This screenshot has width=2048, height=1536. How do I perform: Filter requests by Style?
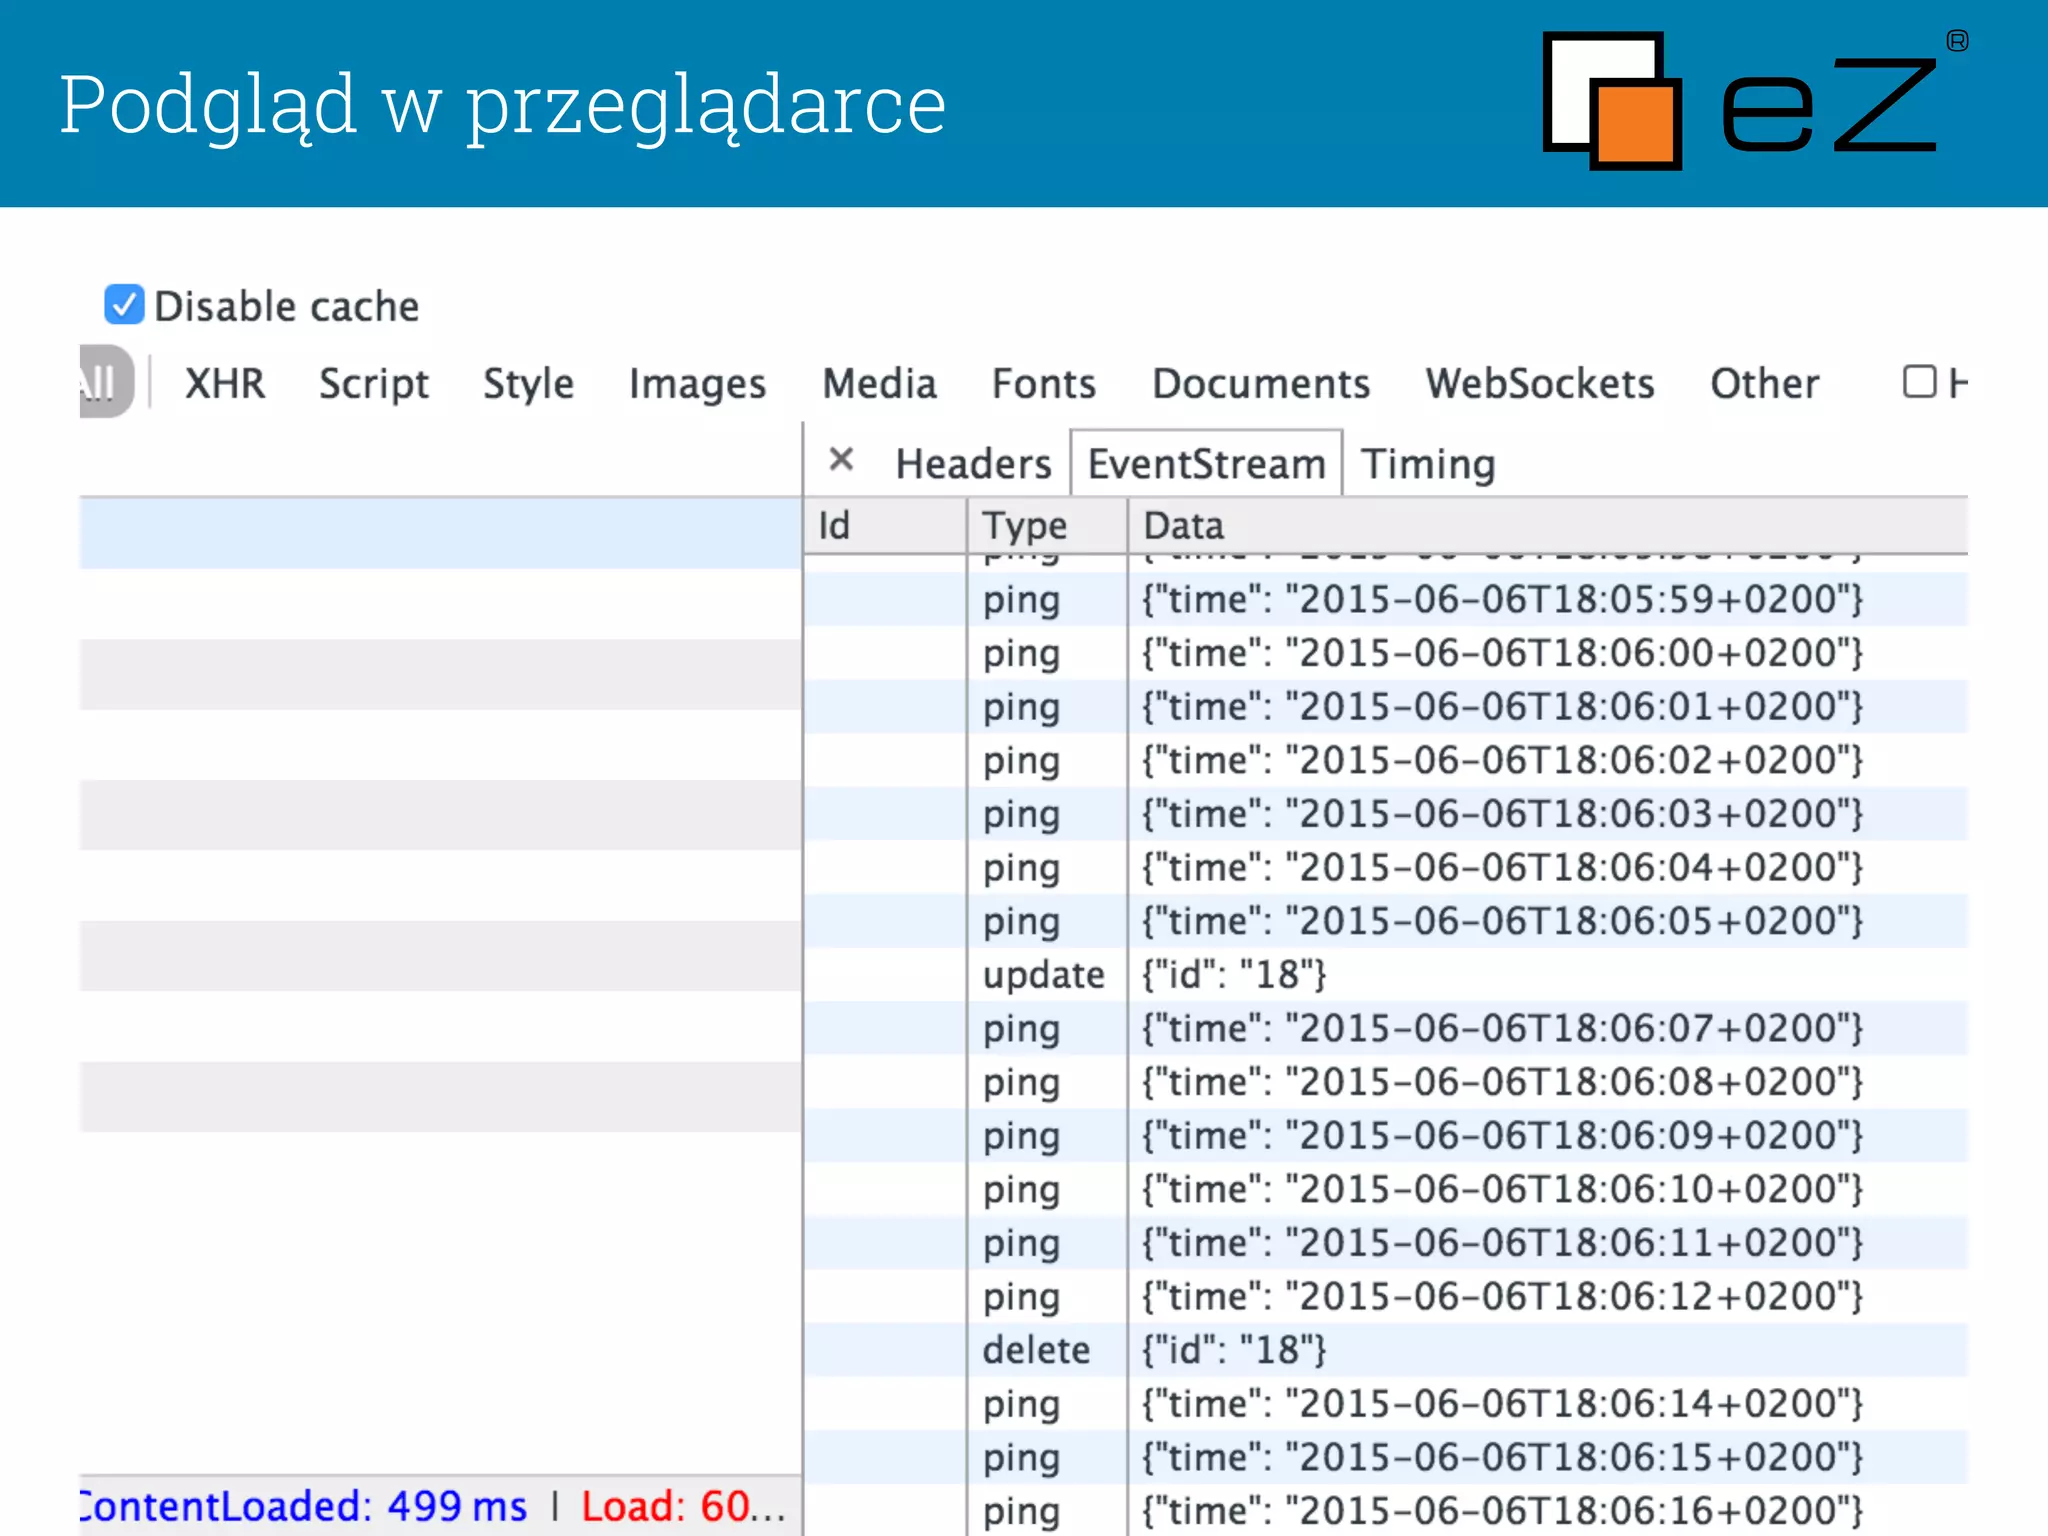coord(528,384)
